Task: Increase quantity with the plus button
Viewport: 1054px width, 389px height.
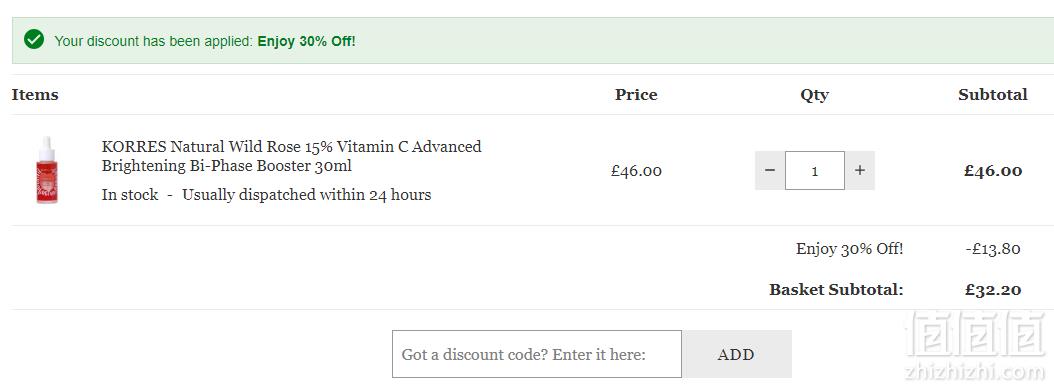Action: [x=860, y=171]
